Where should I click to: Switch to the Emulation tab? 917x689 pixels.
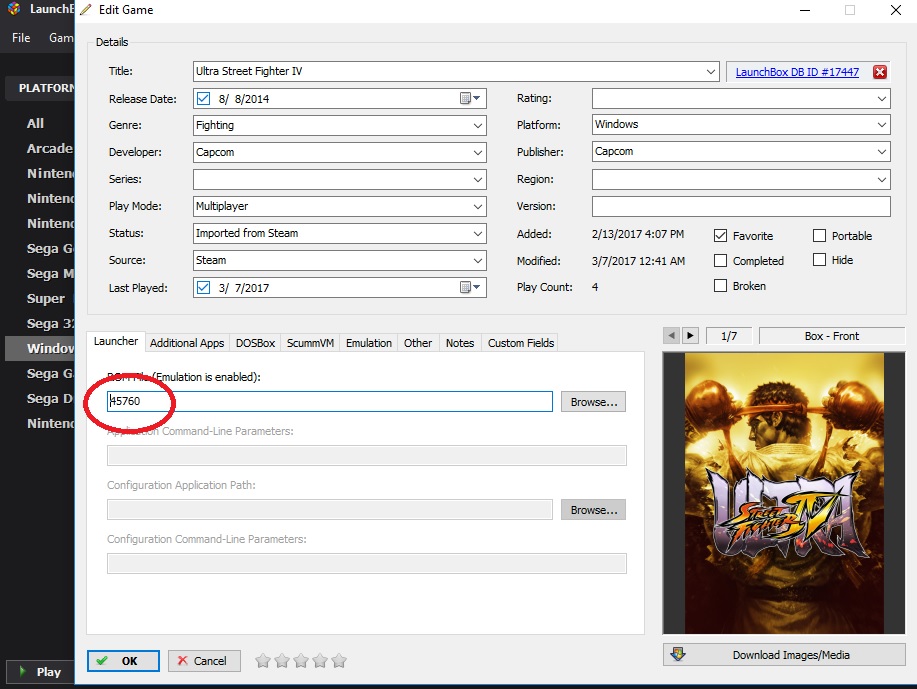click(368, 343)
